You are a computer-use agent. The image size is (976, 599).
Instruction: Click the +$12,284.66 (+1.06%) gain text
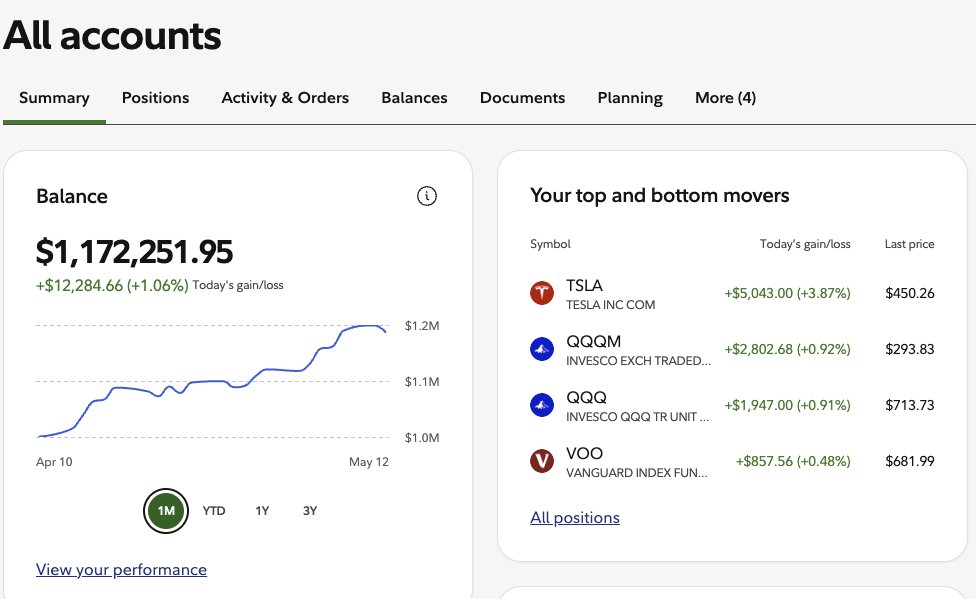point(112,286)
